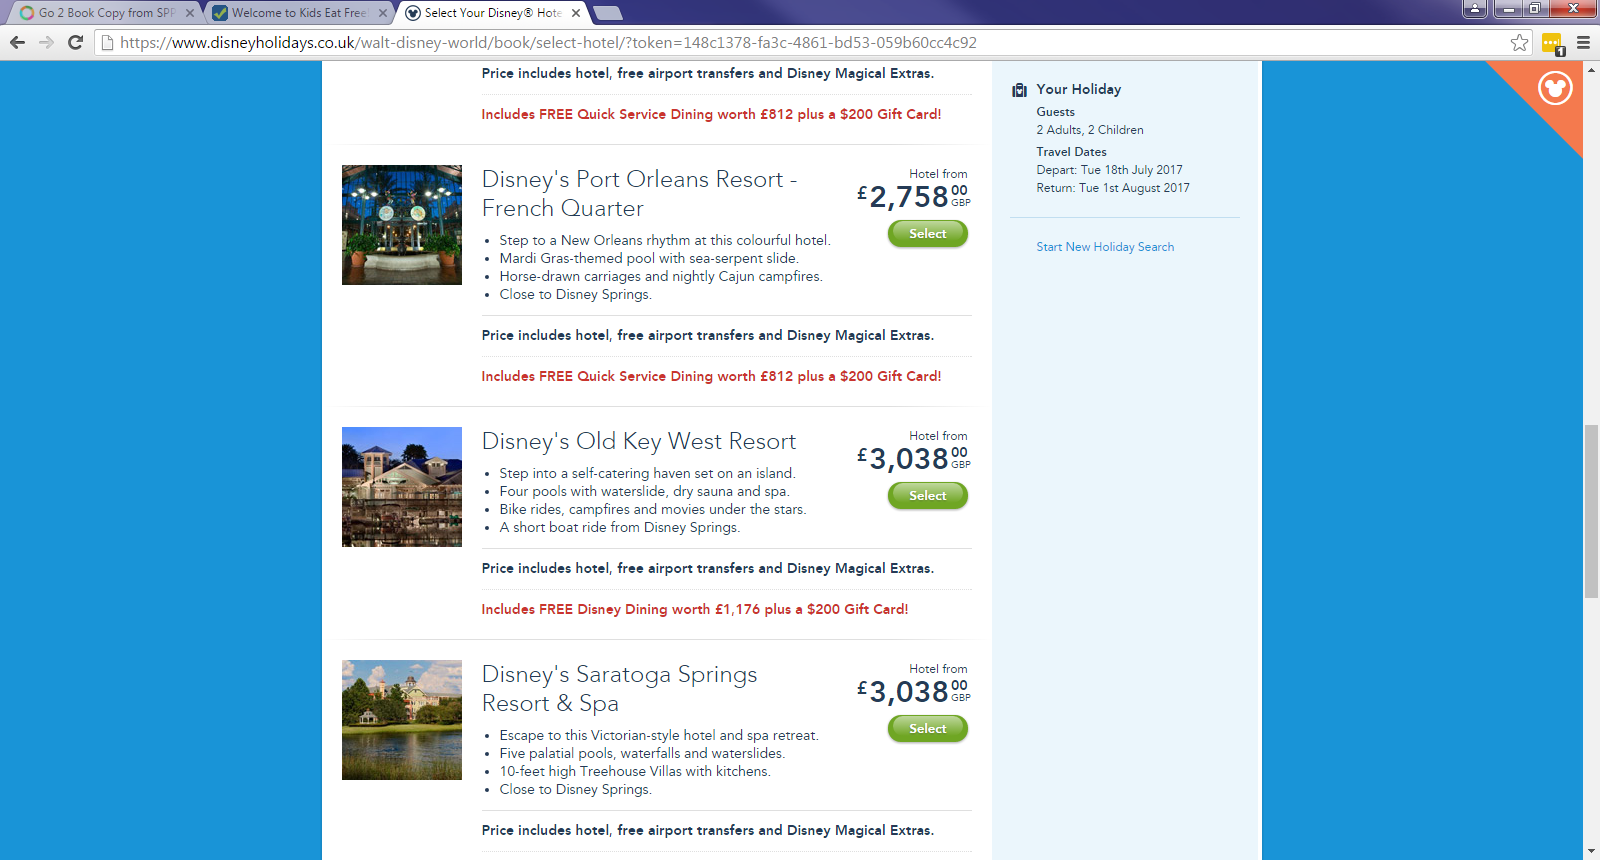This screenshot has height=860, width=1600.
Task: Click the Chrome user profile button
Action: (1475, 9)
